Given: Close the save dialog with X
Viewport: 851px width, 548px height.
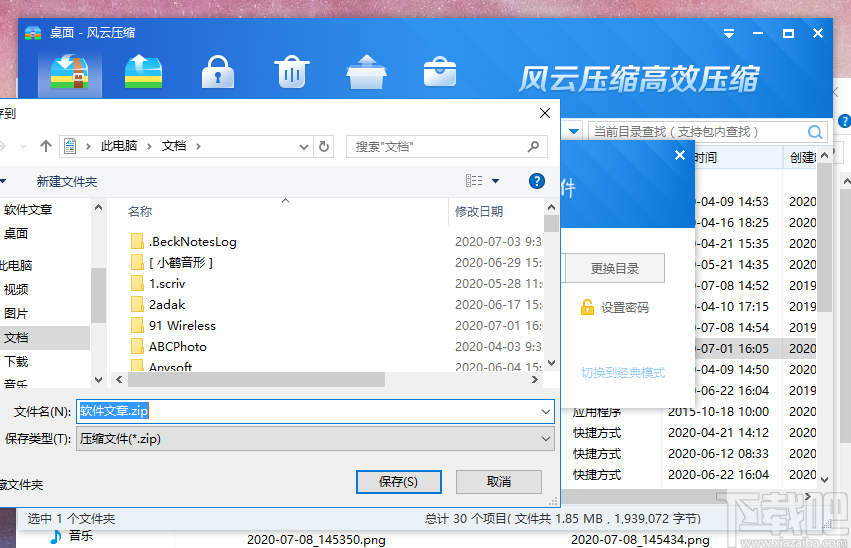Looking at the screenshot, I should tap(545, 113).
